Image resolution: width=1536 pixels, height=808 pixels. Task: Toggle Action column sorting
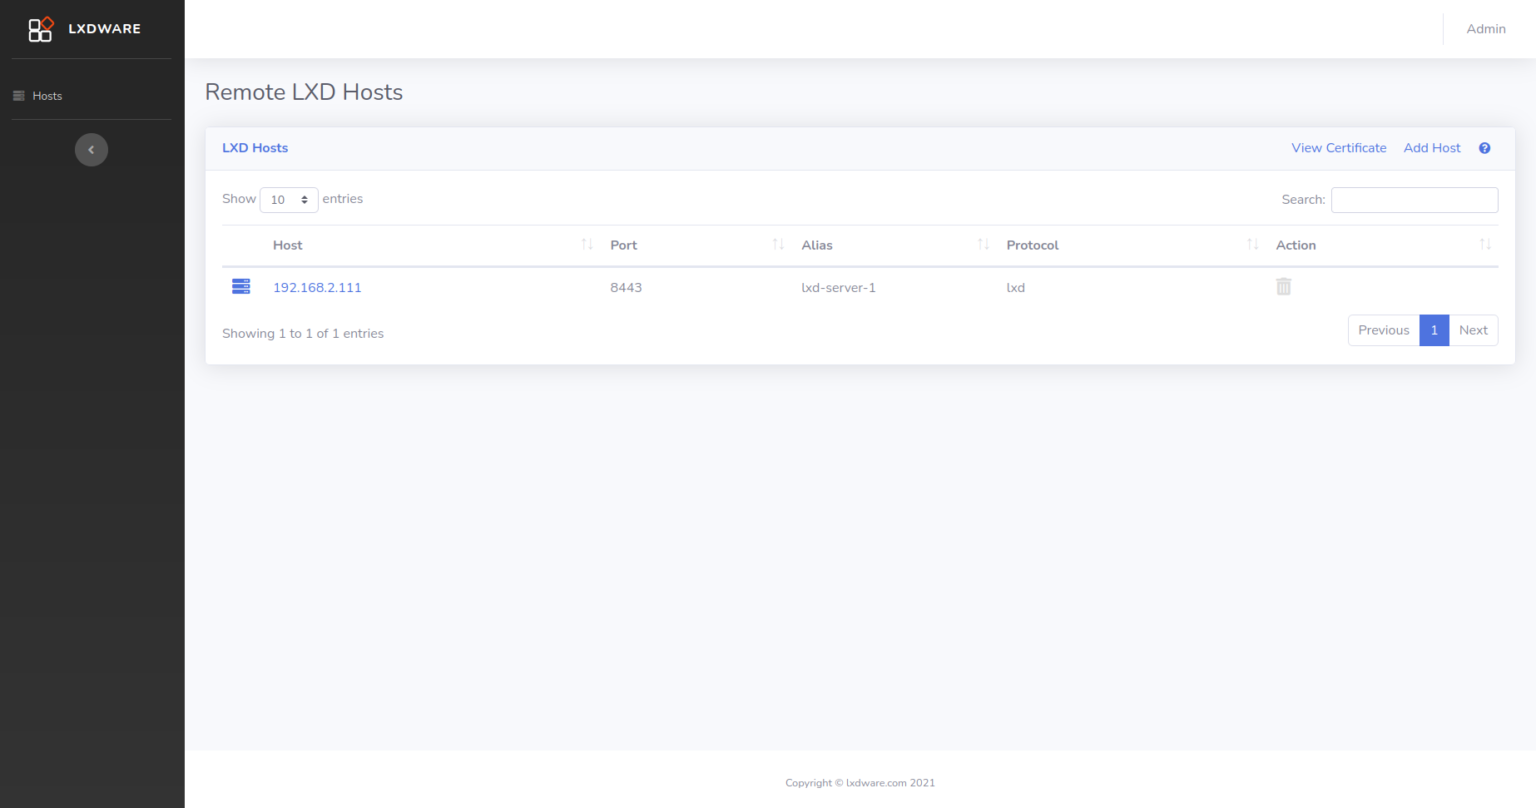click(1486, 244)
